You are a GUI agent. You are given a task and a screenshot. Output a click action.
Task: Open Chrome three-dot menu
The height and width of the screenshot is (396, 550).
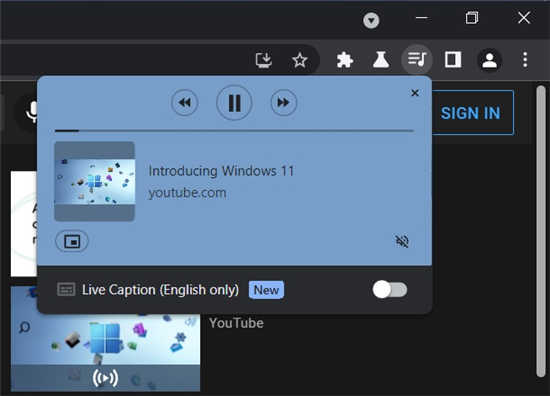[525, 60]
